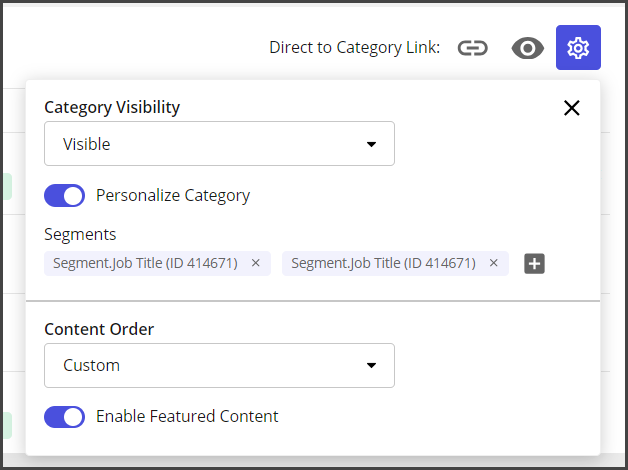Copy the direct category link via chain icon
Screen dimensions: 628x470
click(473, 48)
